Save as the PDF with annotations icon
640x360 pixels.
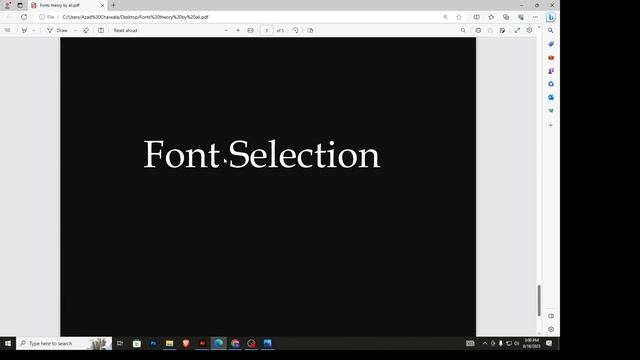502,30
